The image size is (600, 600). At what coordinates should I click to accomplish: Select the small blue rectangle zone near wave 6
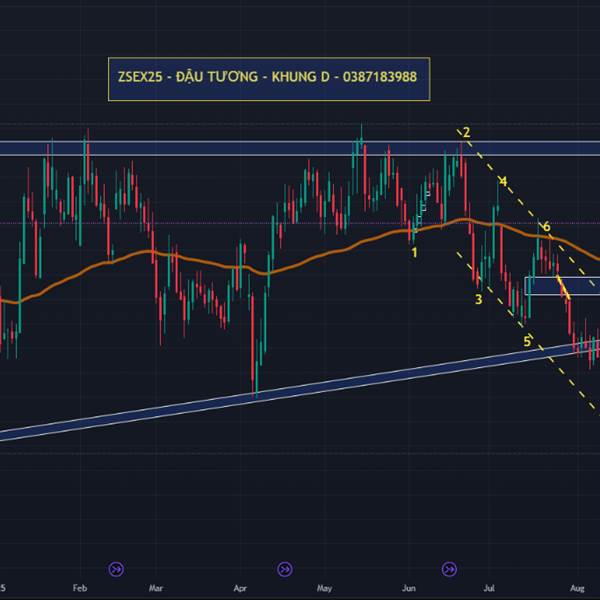(562, 286)
